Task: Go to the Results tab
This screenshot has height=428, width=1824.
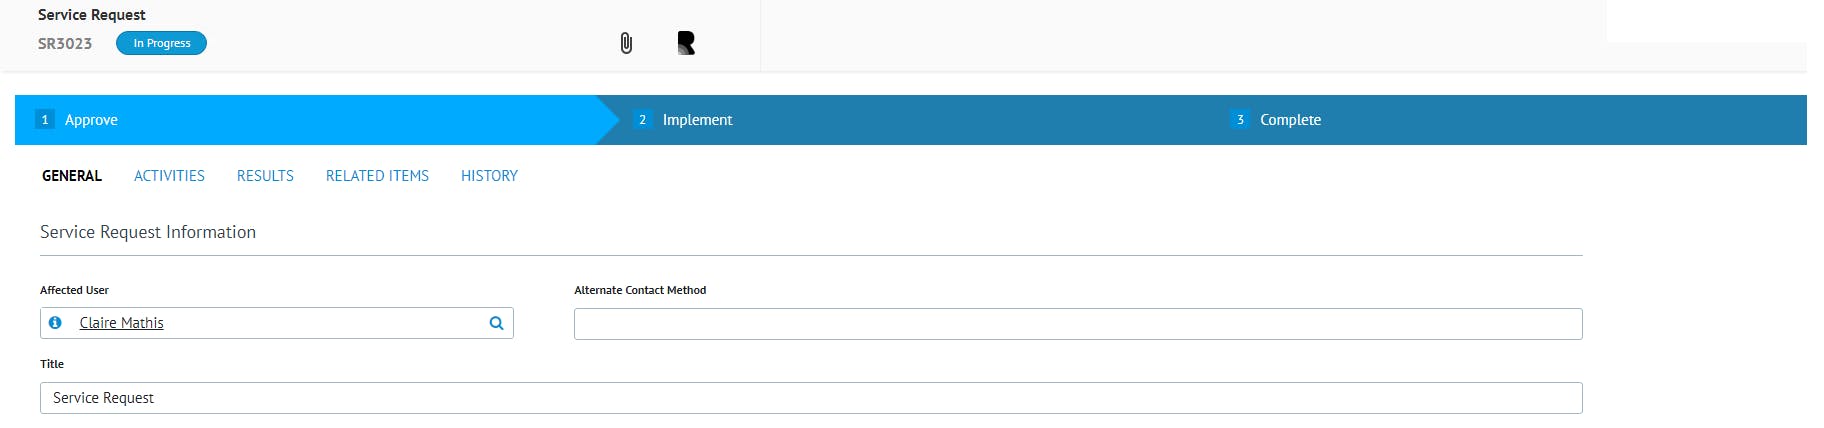Action: point(265,176)
